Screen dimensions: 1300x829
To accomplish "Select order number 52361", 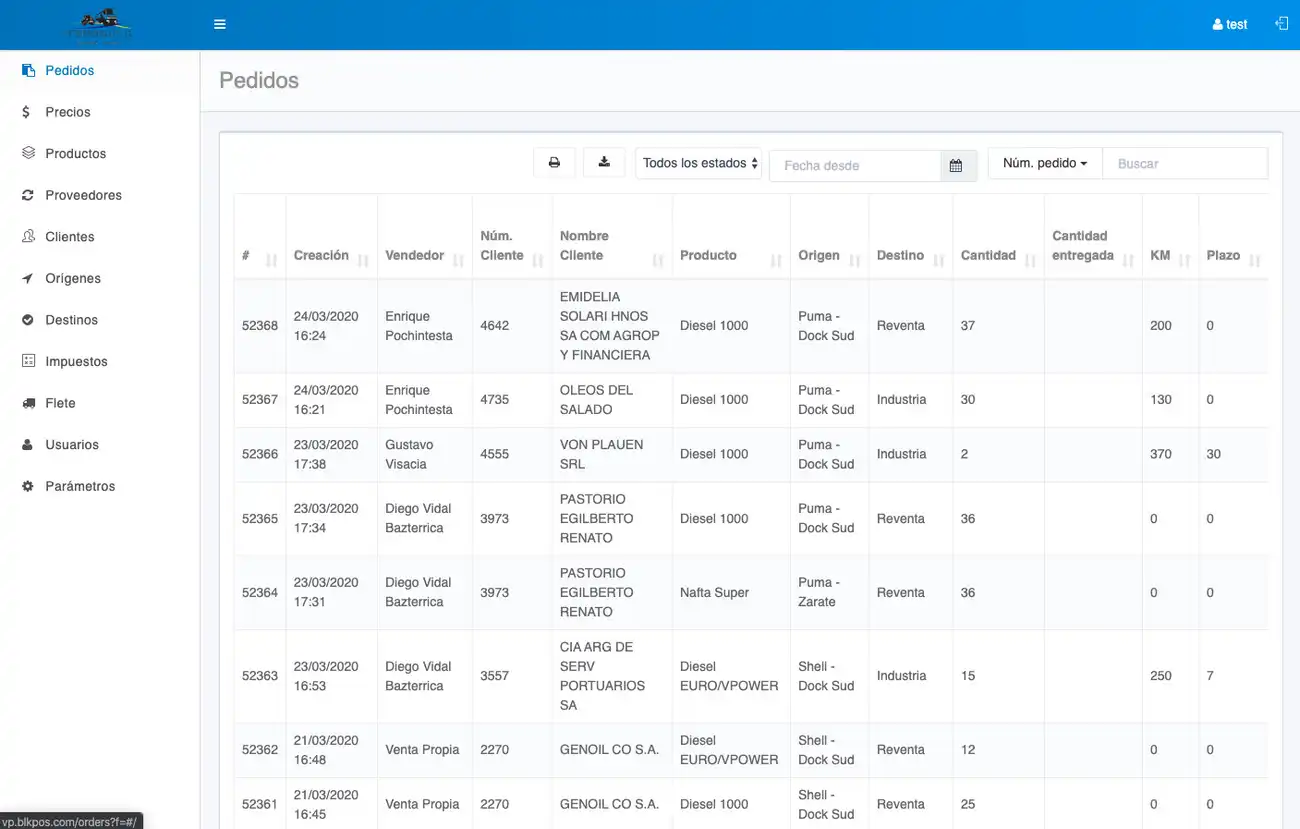I will tap(260, 804).
